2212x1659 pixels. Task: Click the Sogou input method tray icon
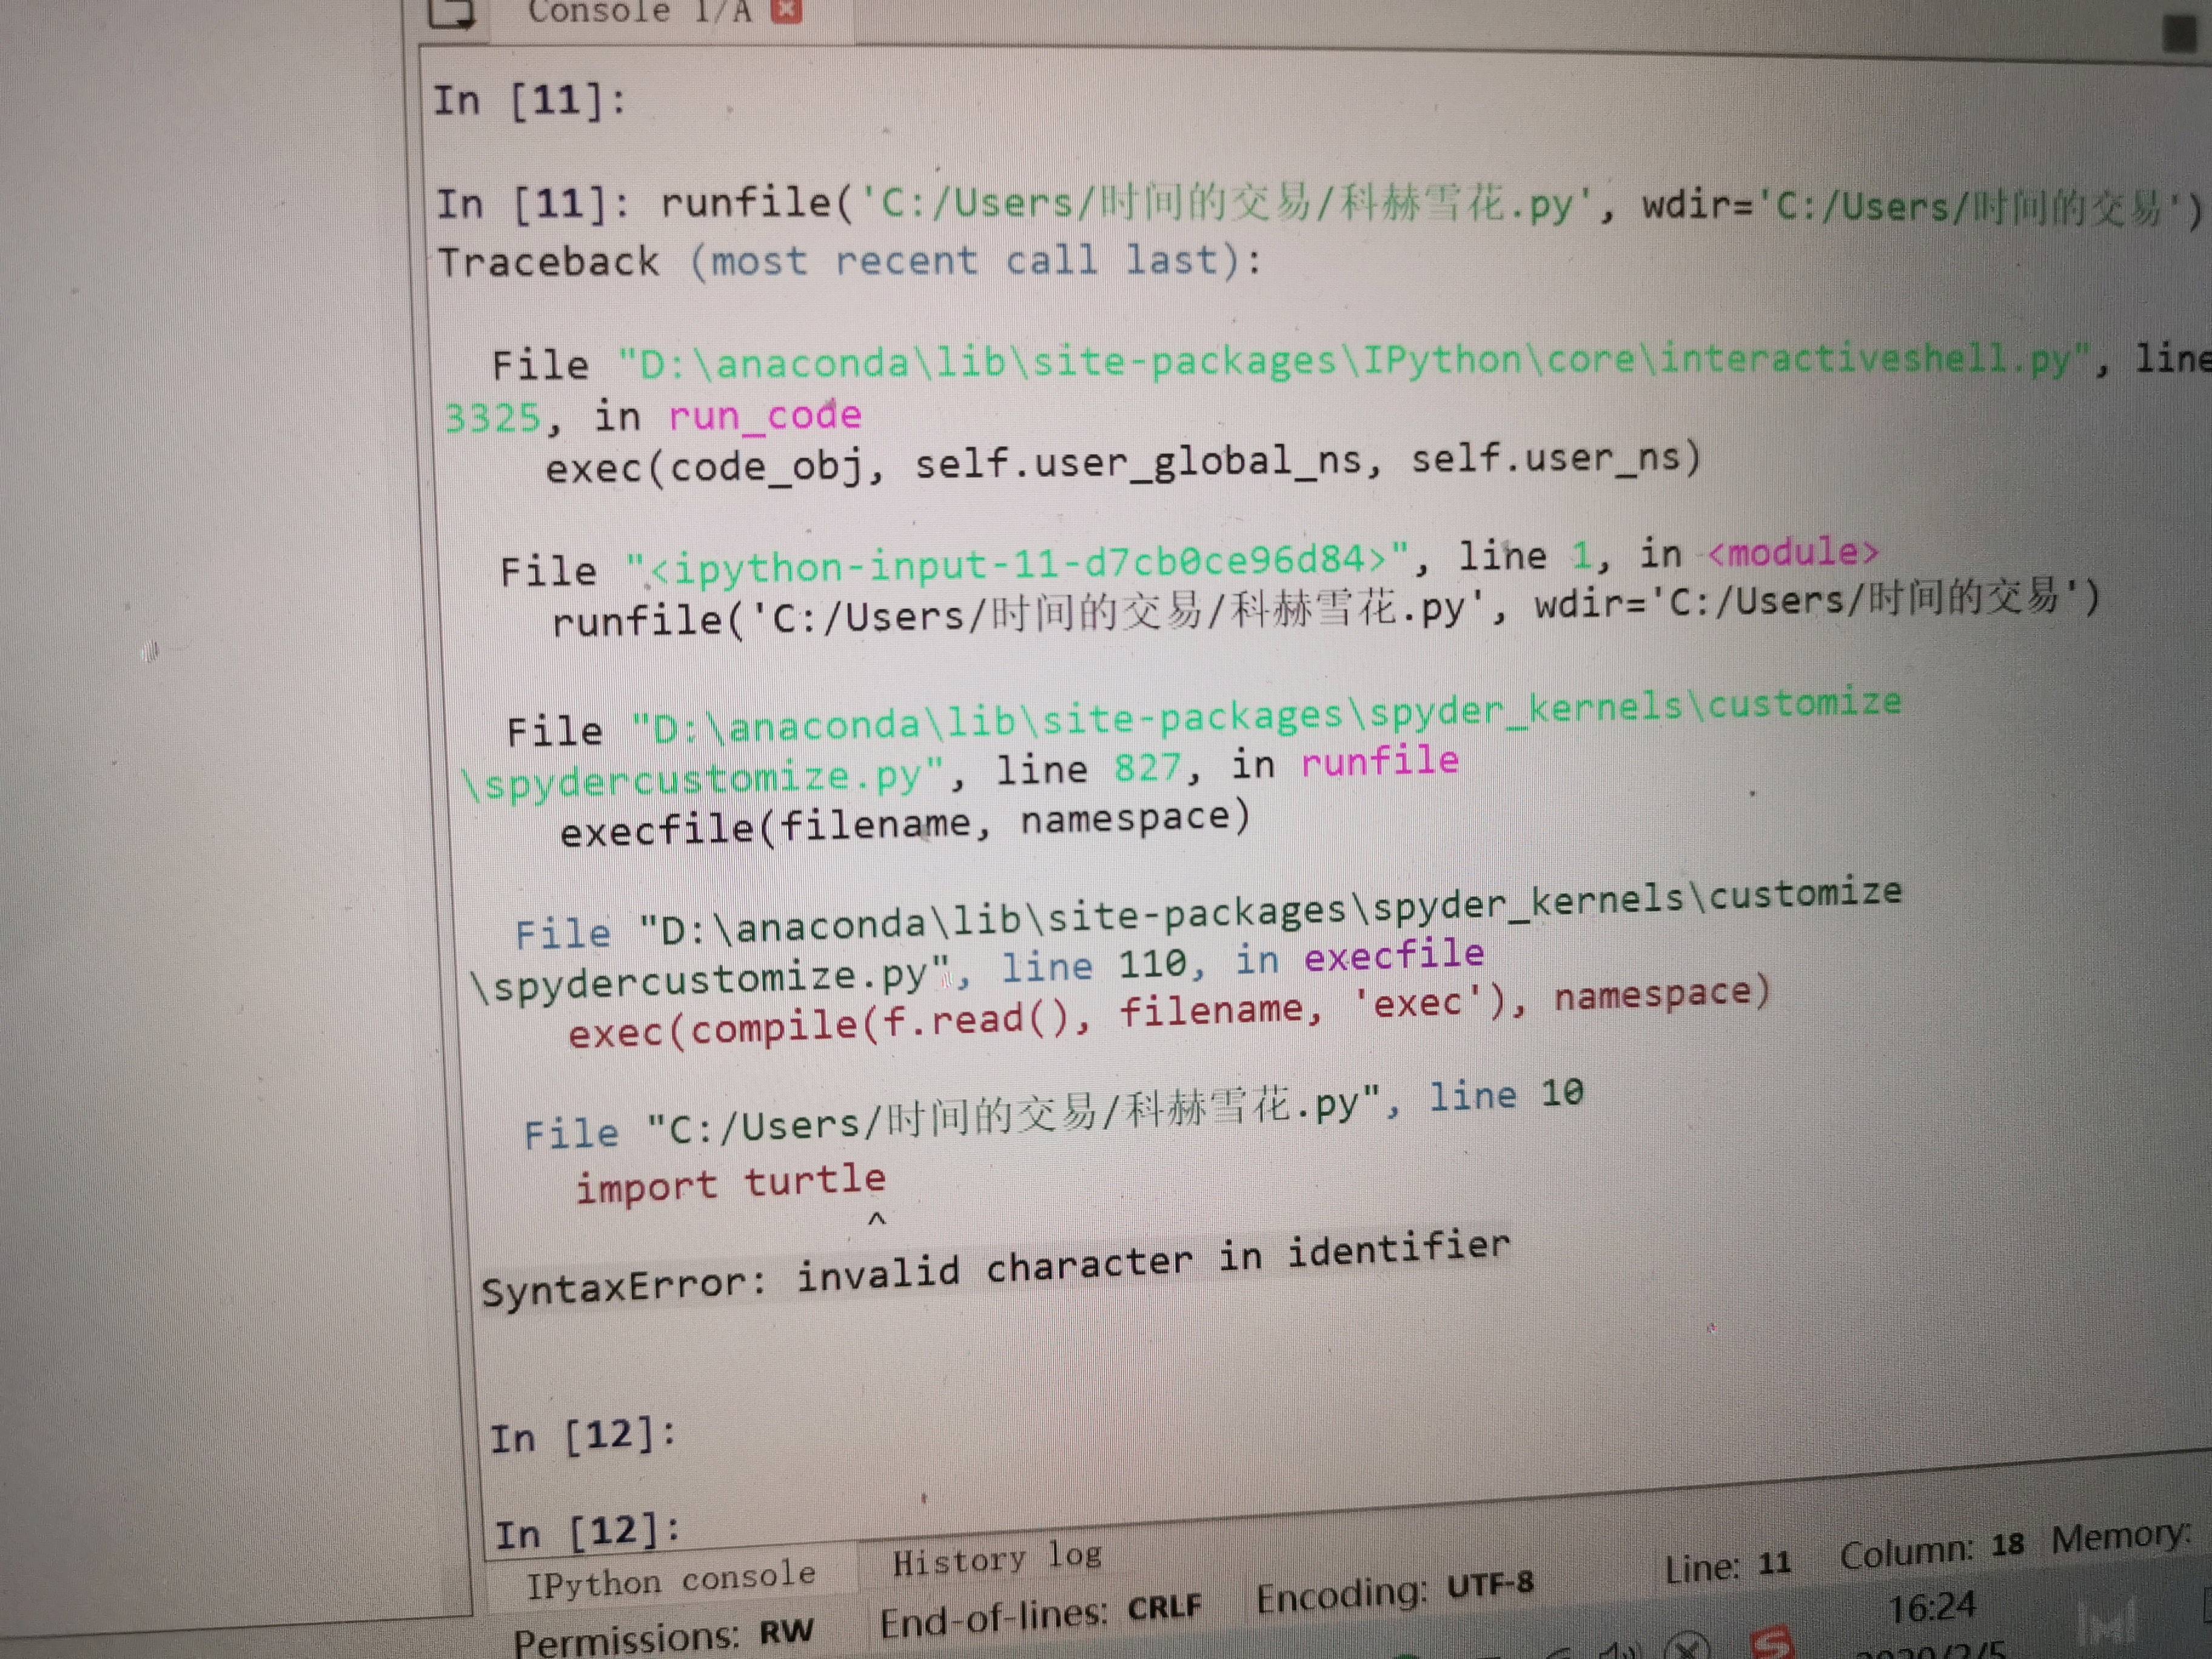tap(1772, 1643)
